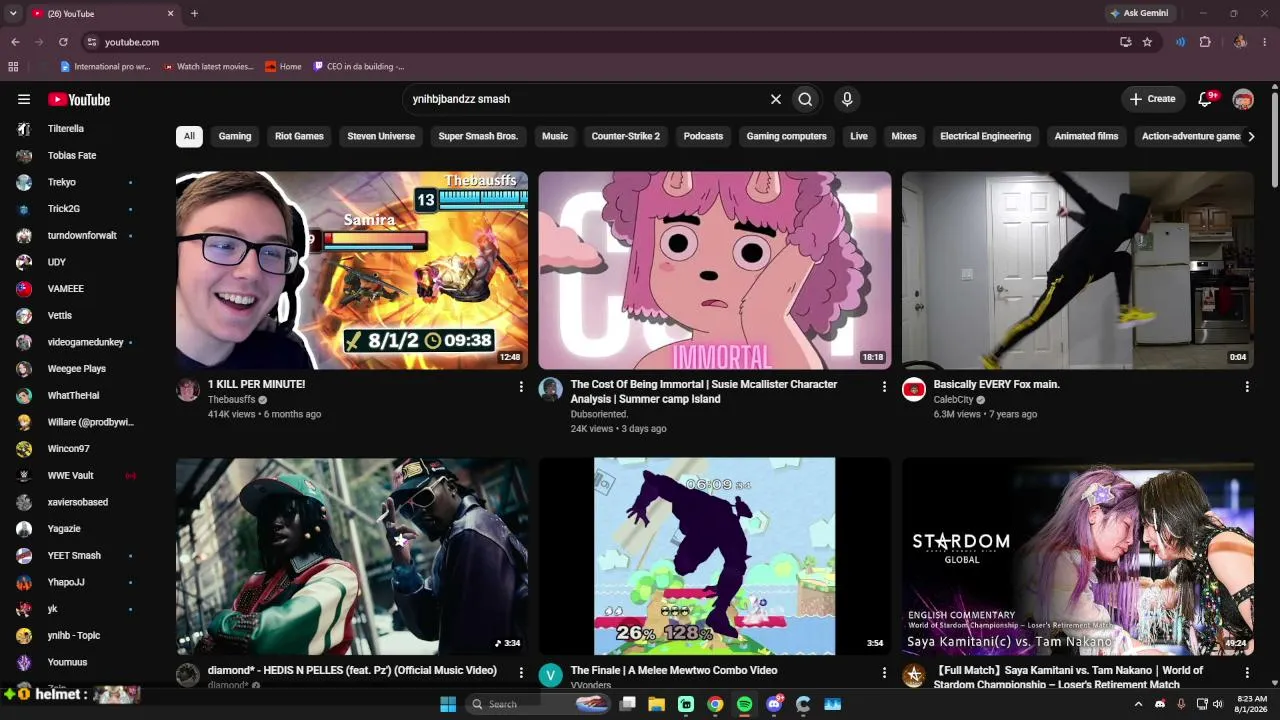Screen dimensions: 1280x720
Task: Open the Weegee Plays subscription
Action: tap(78, 369)
